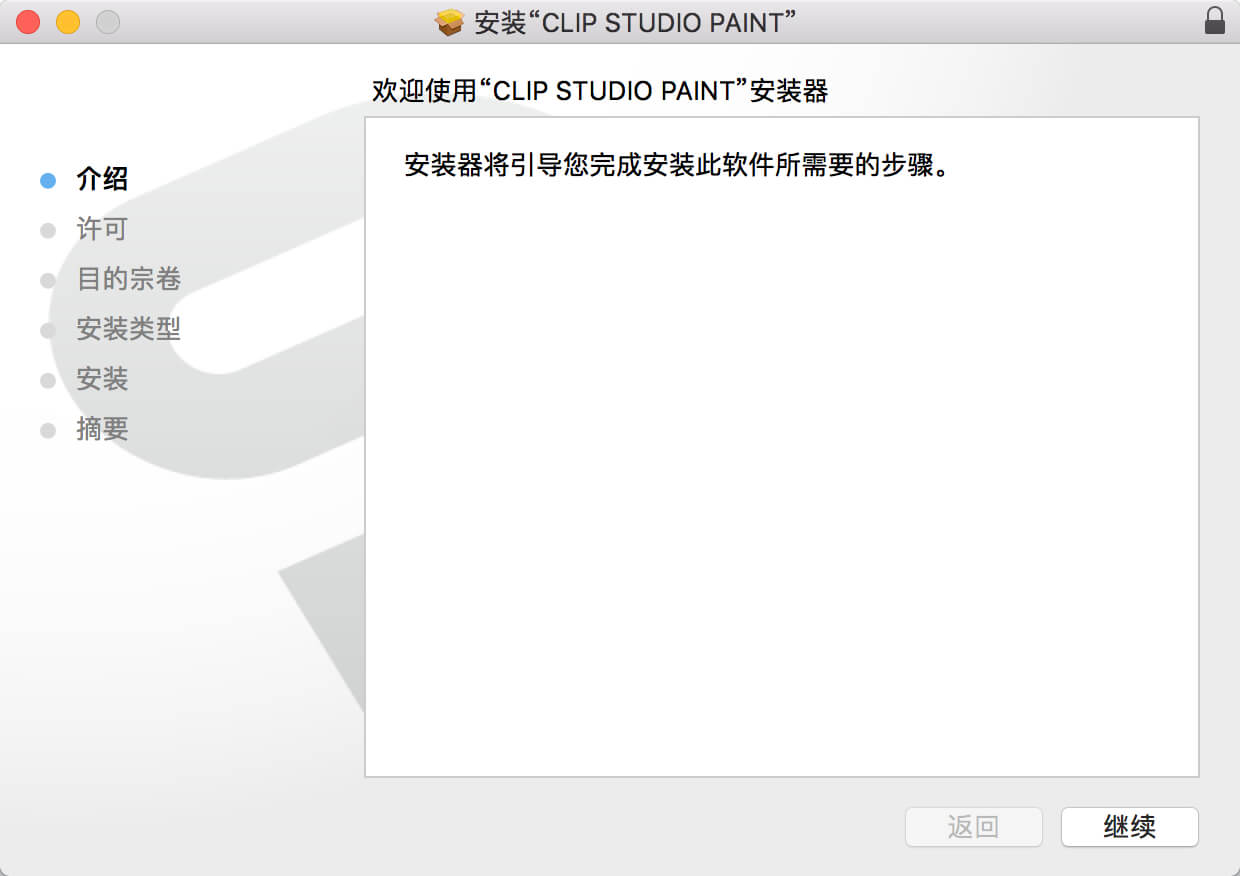
Task: Click the gray bullet beside 许可
Action: 47,231
